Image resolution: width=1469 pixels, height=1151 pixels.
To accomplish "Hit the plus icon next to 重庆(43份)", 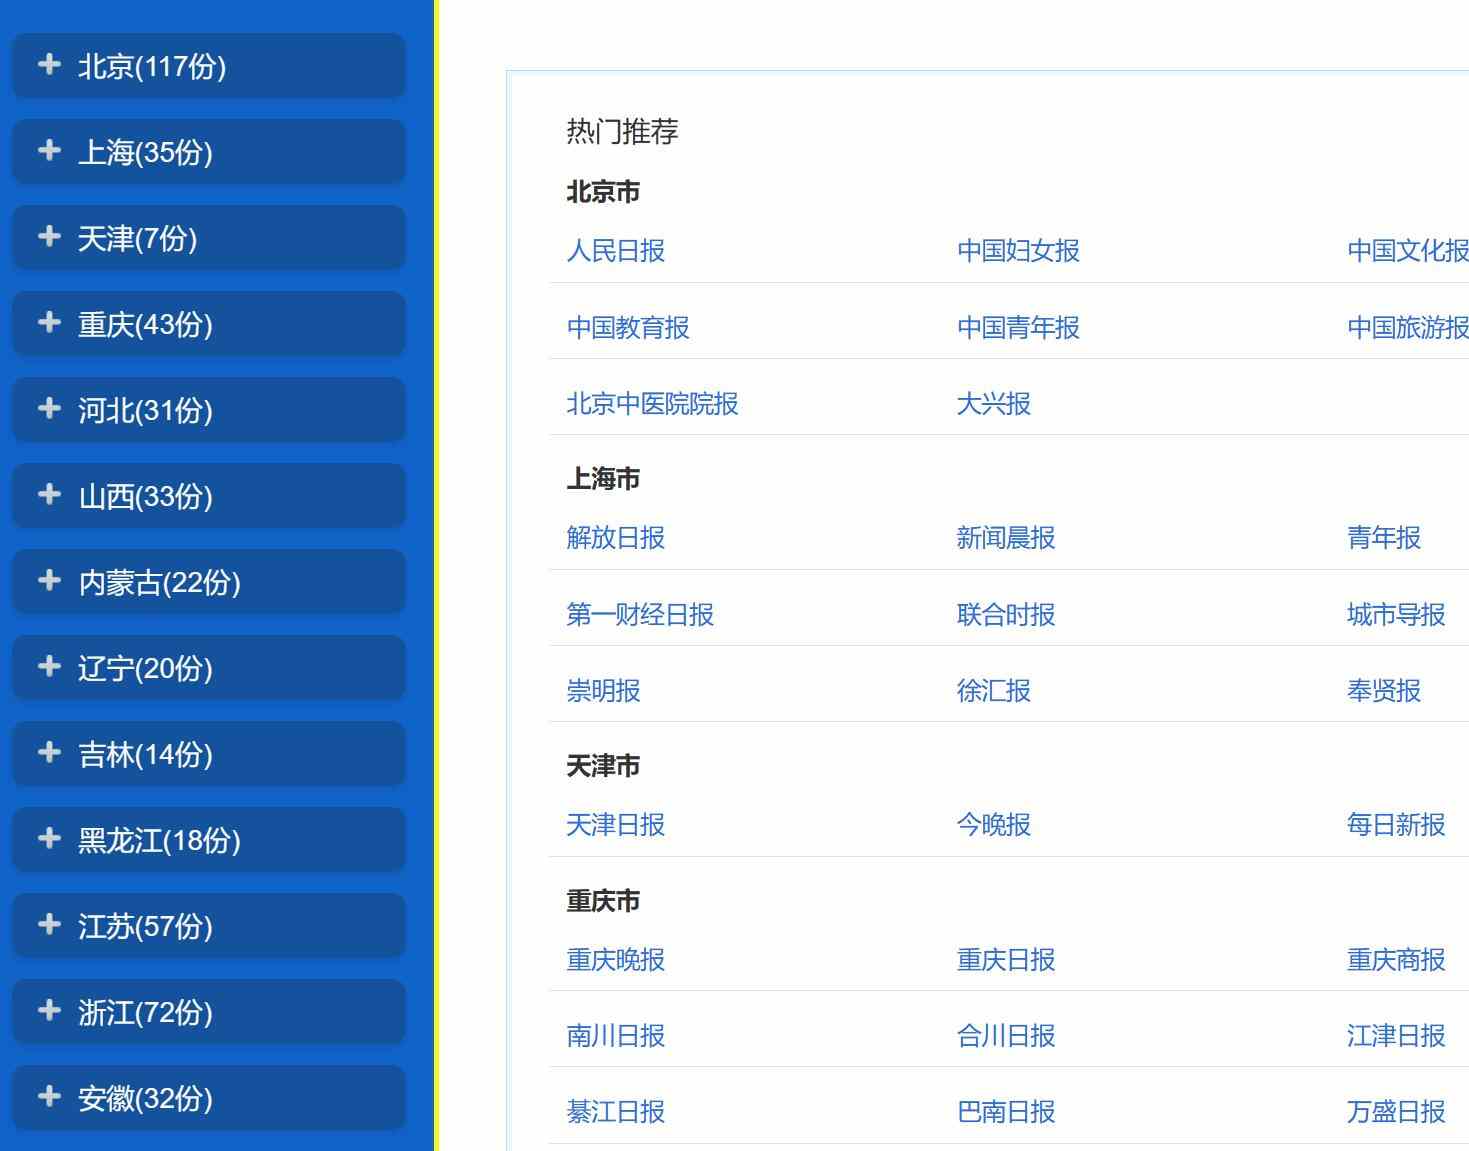I will click(49, 323).
